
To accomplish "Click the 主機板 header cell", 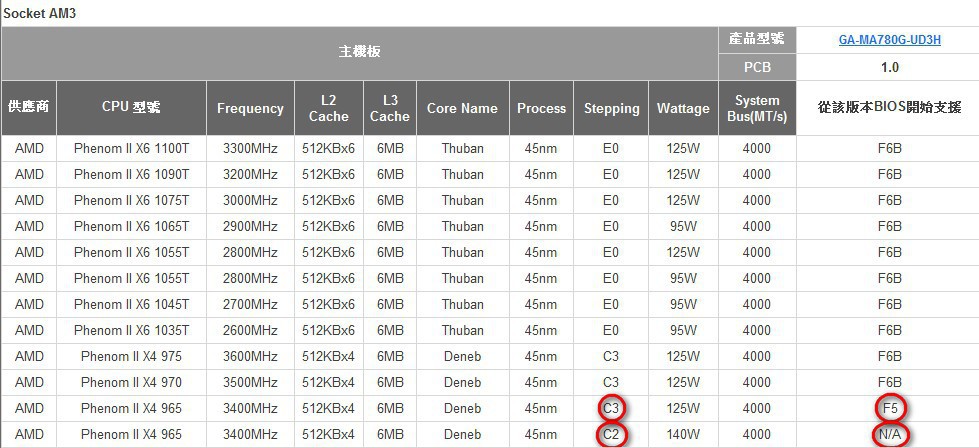I will pos(360,52).
